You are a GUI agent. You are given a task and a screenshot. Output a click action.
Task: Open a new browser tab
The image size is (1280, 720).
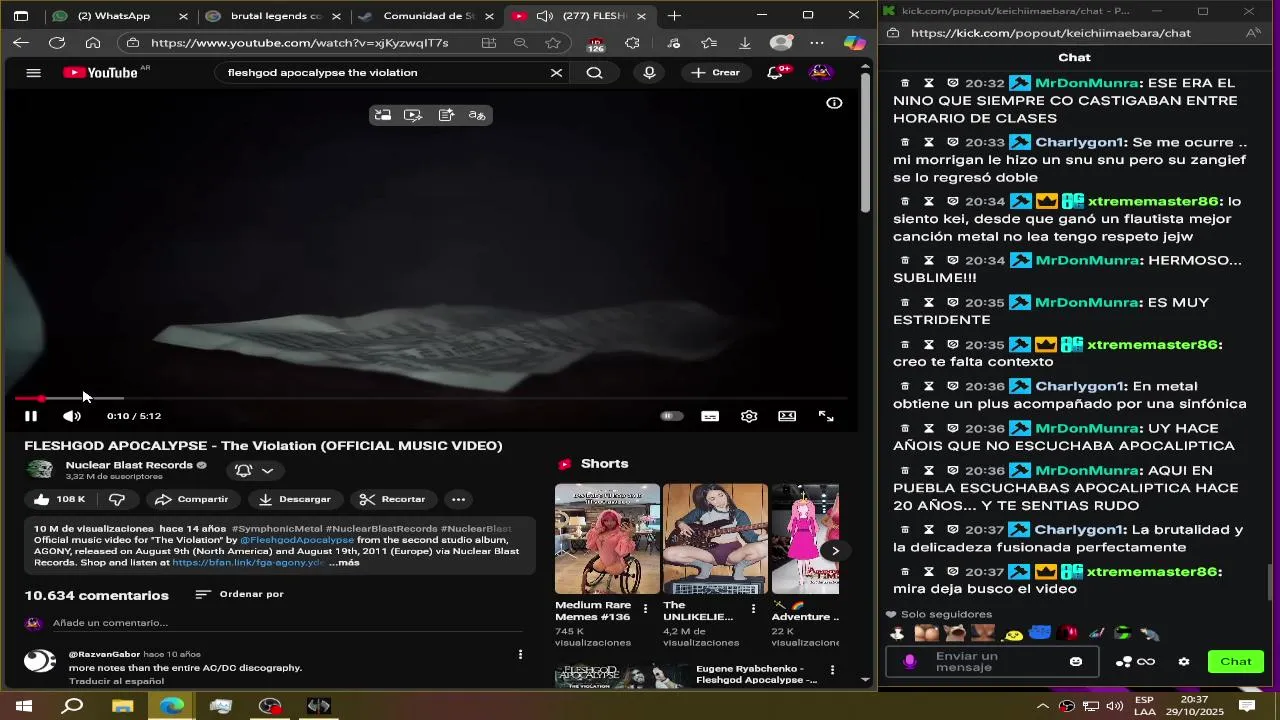(x=674, y=16)
